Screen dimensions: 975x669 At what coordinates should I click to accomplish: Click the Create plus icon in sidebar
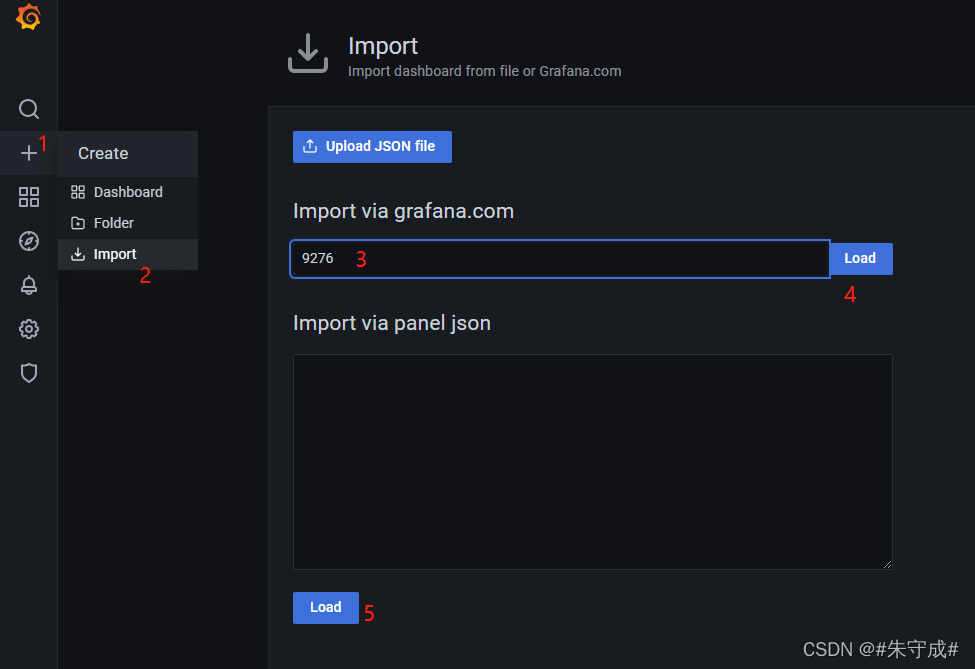pos(29,153)
